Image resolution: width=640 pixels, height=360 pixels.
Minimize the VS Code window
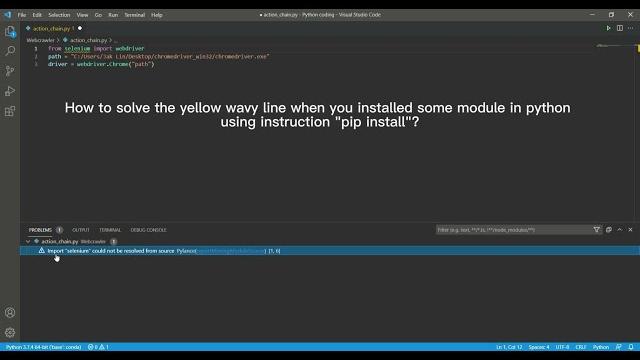click(x=592, y=15)
